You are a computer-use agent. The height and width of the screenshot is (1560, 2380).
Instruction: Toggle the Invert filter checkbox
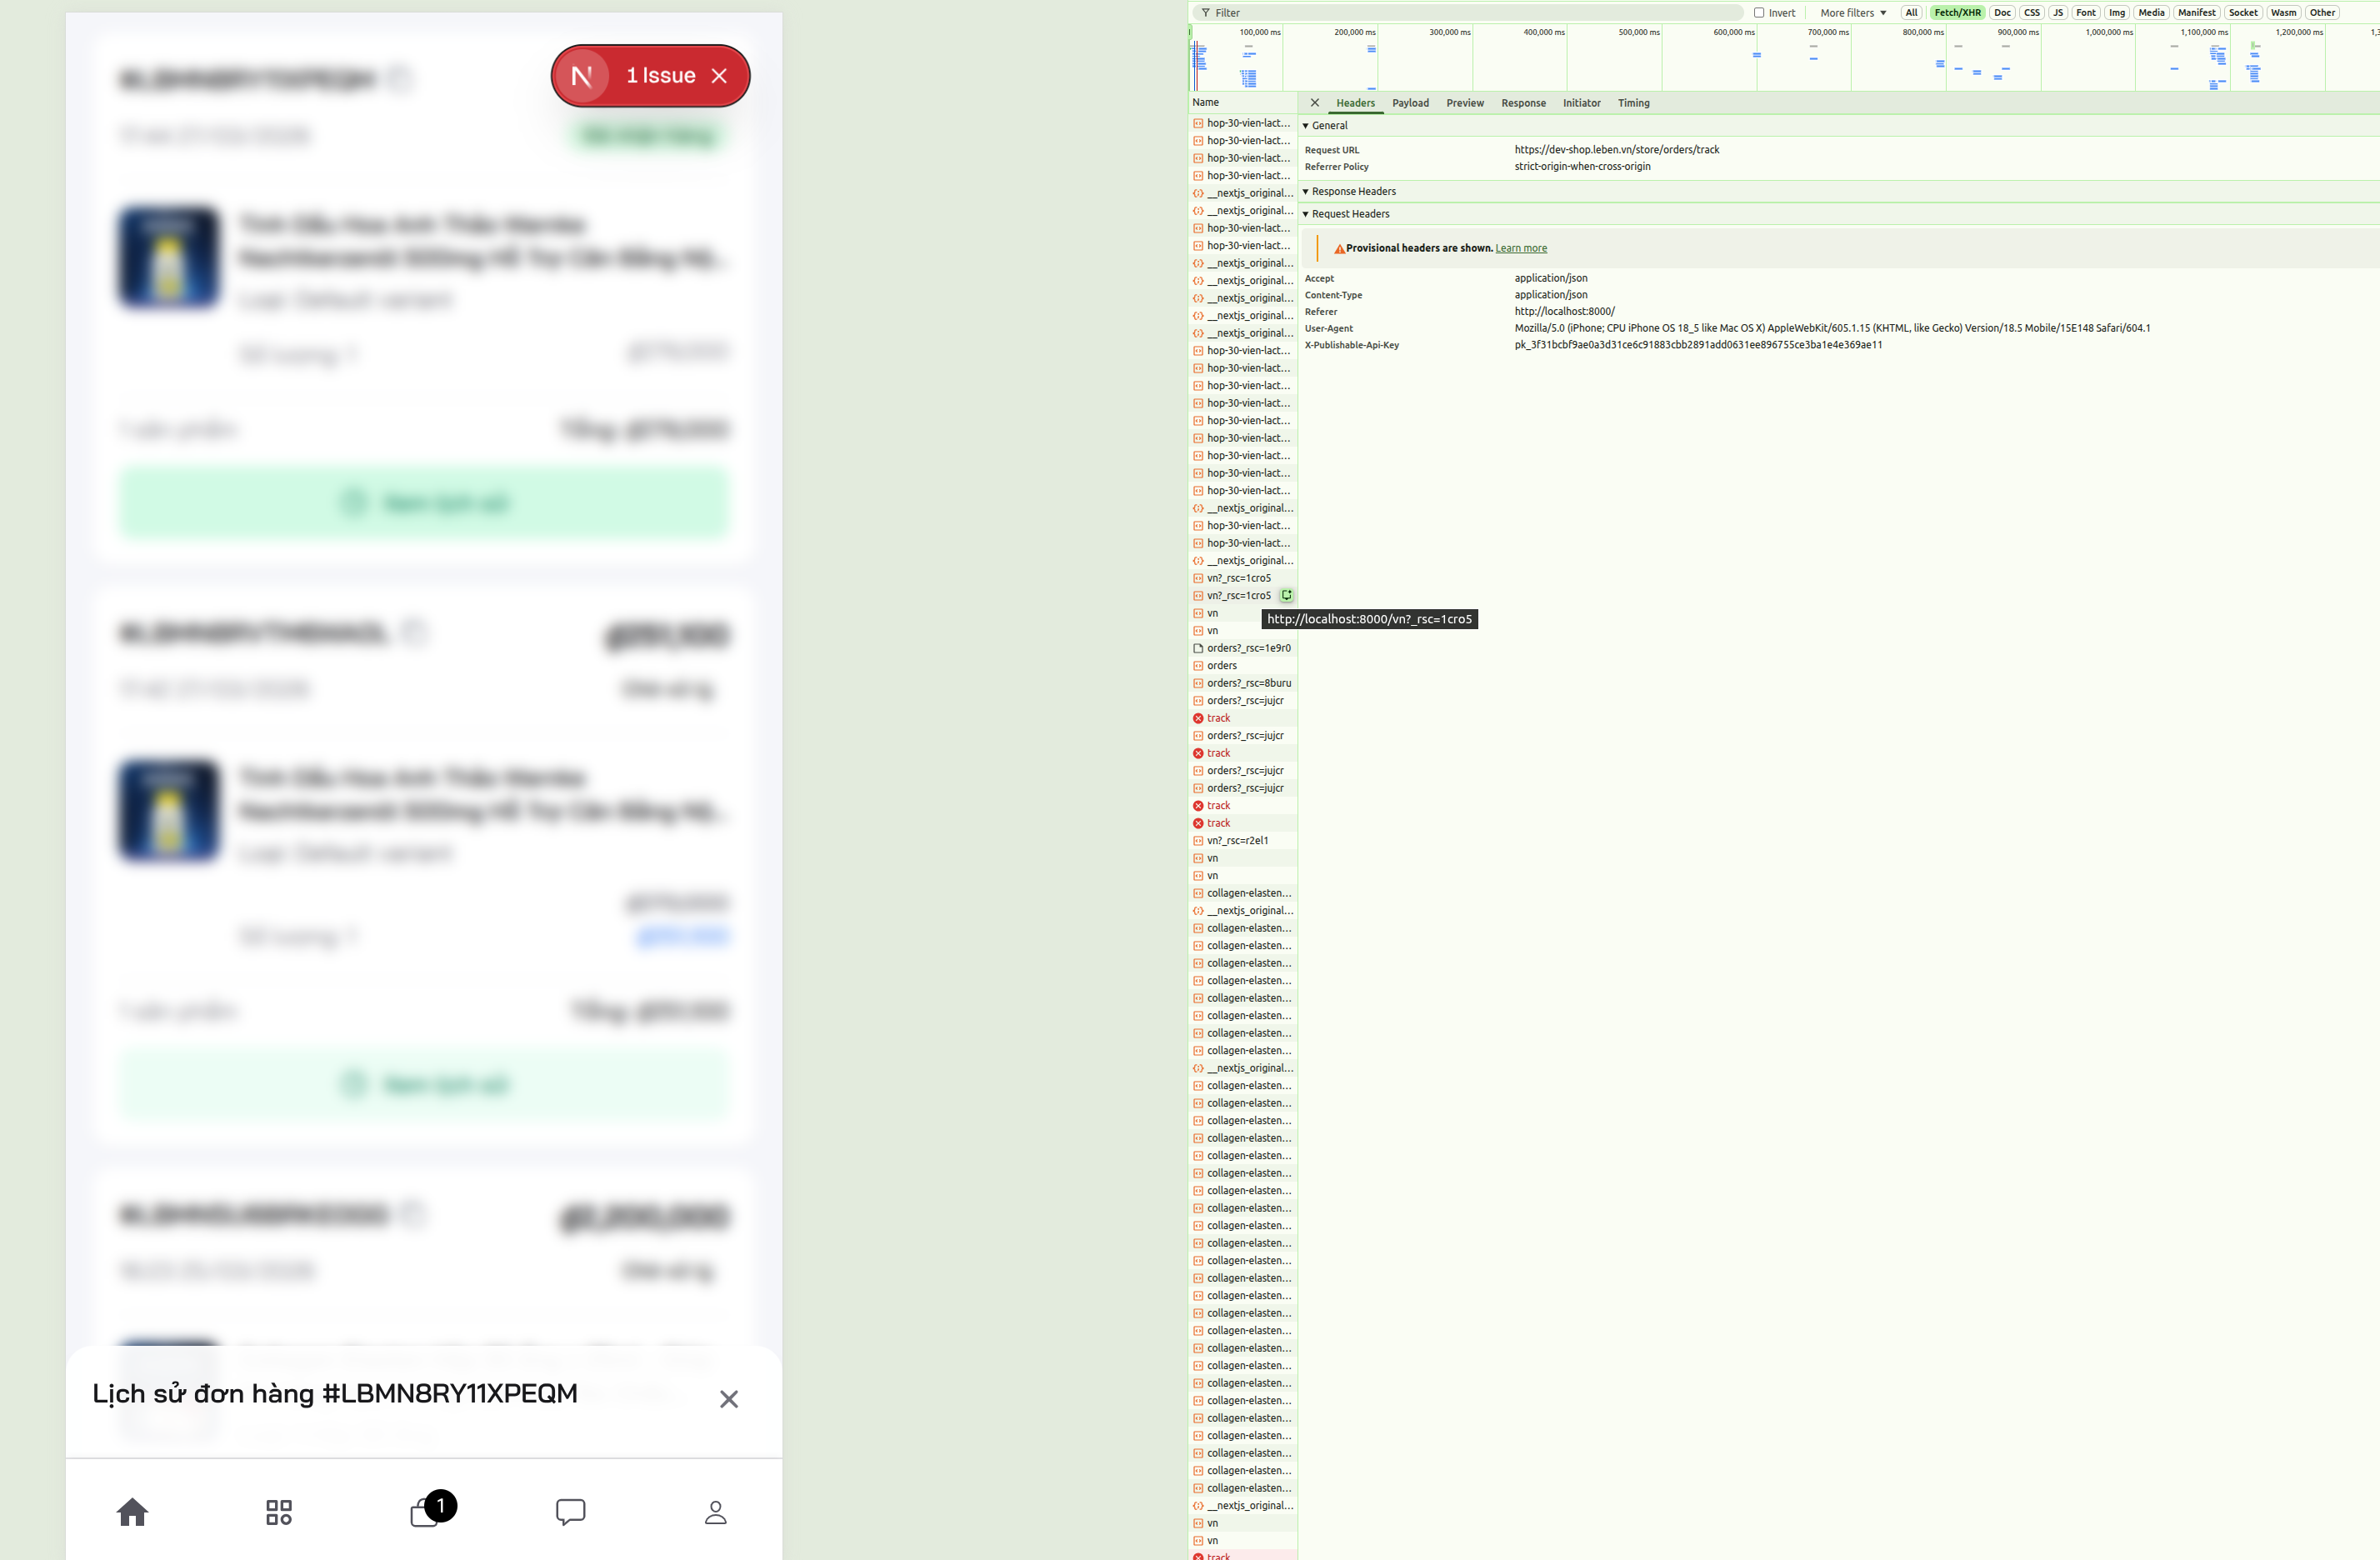pyautogui.click(x=1759, y=13)
